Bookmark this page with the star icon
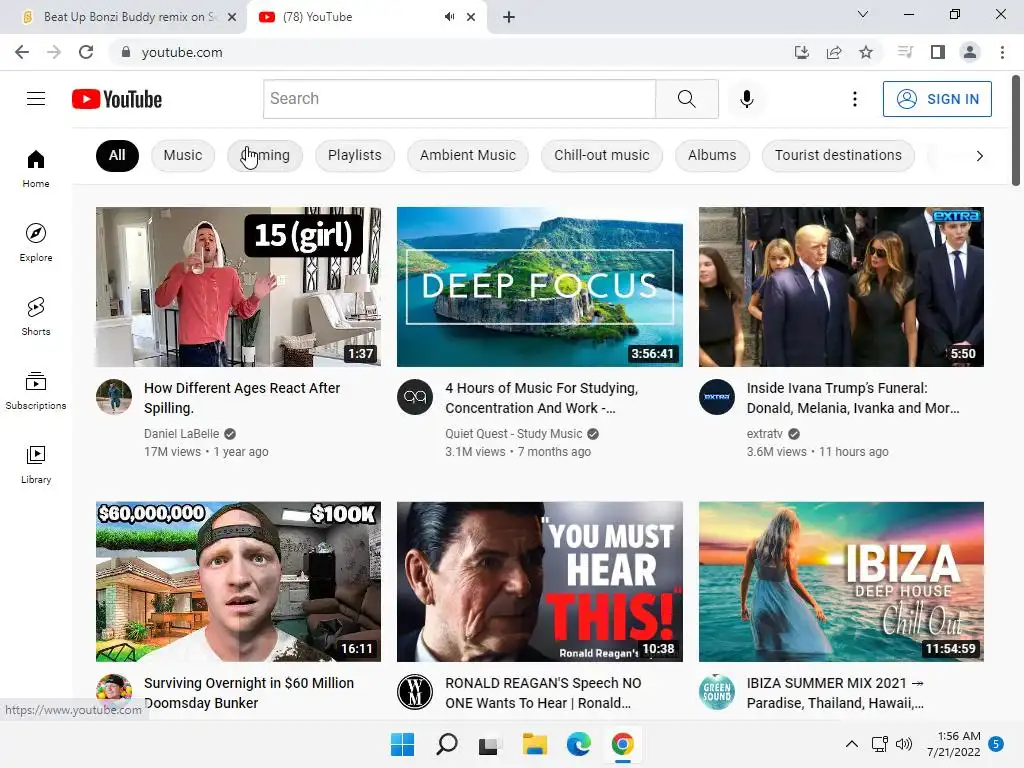The width and height of the screenshot is (1024, 768). [866, 52]
